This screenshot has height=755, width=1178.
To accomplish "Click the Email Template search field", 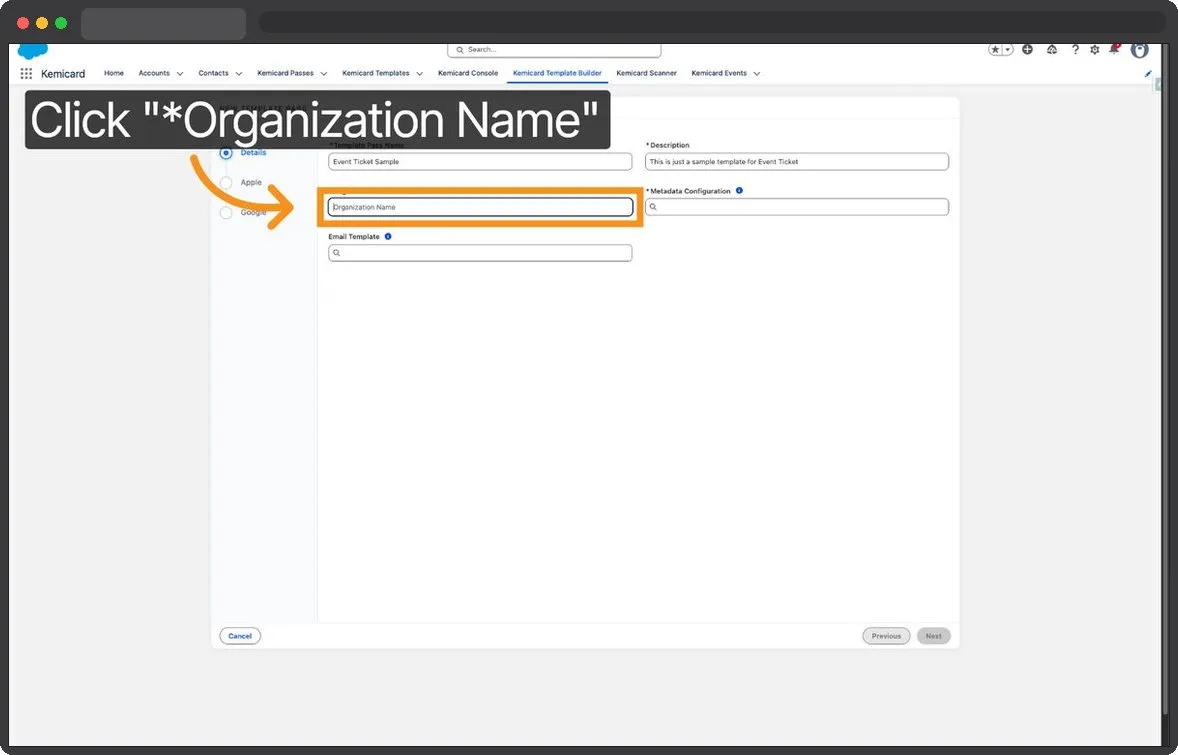I will 480,253.
